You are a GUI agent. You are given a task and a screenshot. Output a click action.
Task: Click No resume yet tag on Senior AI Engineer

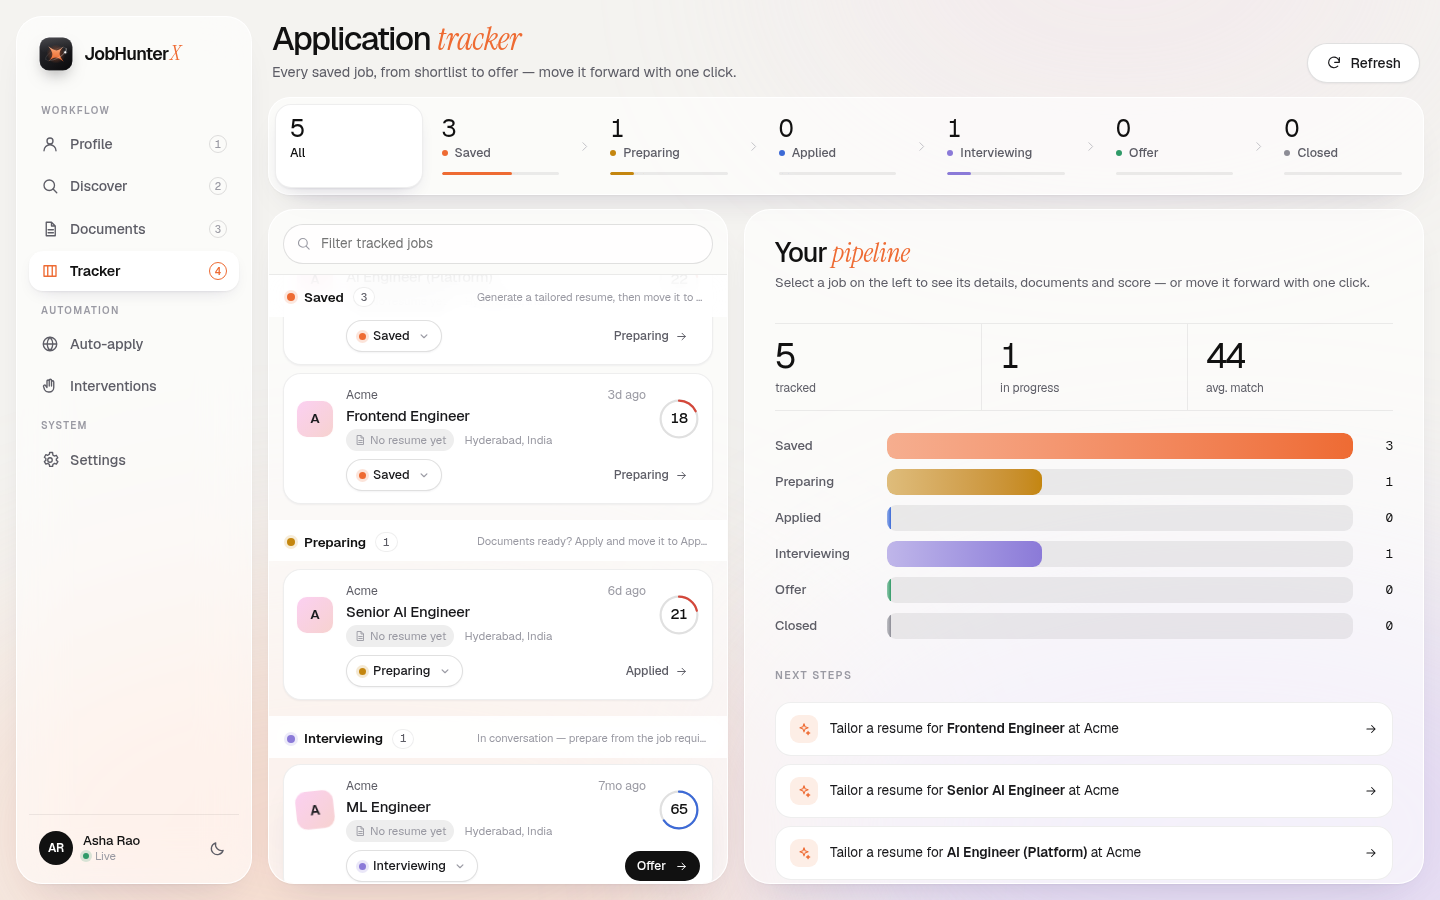click(x=400, y=636)
